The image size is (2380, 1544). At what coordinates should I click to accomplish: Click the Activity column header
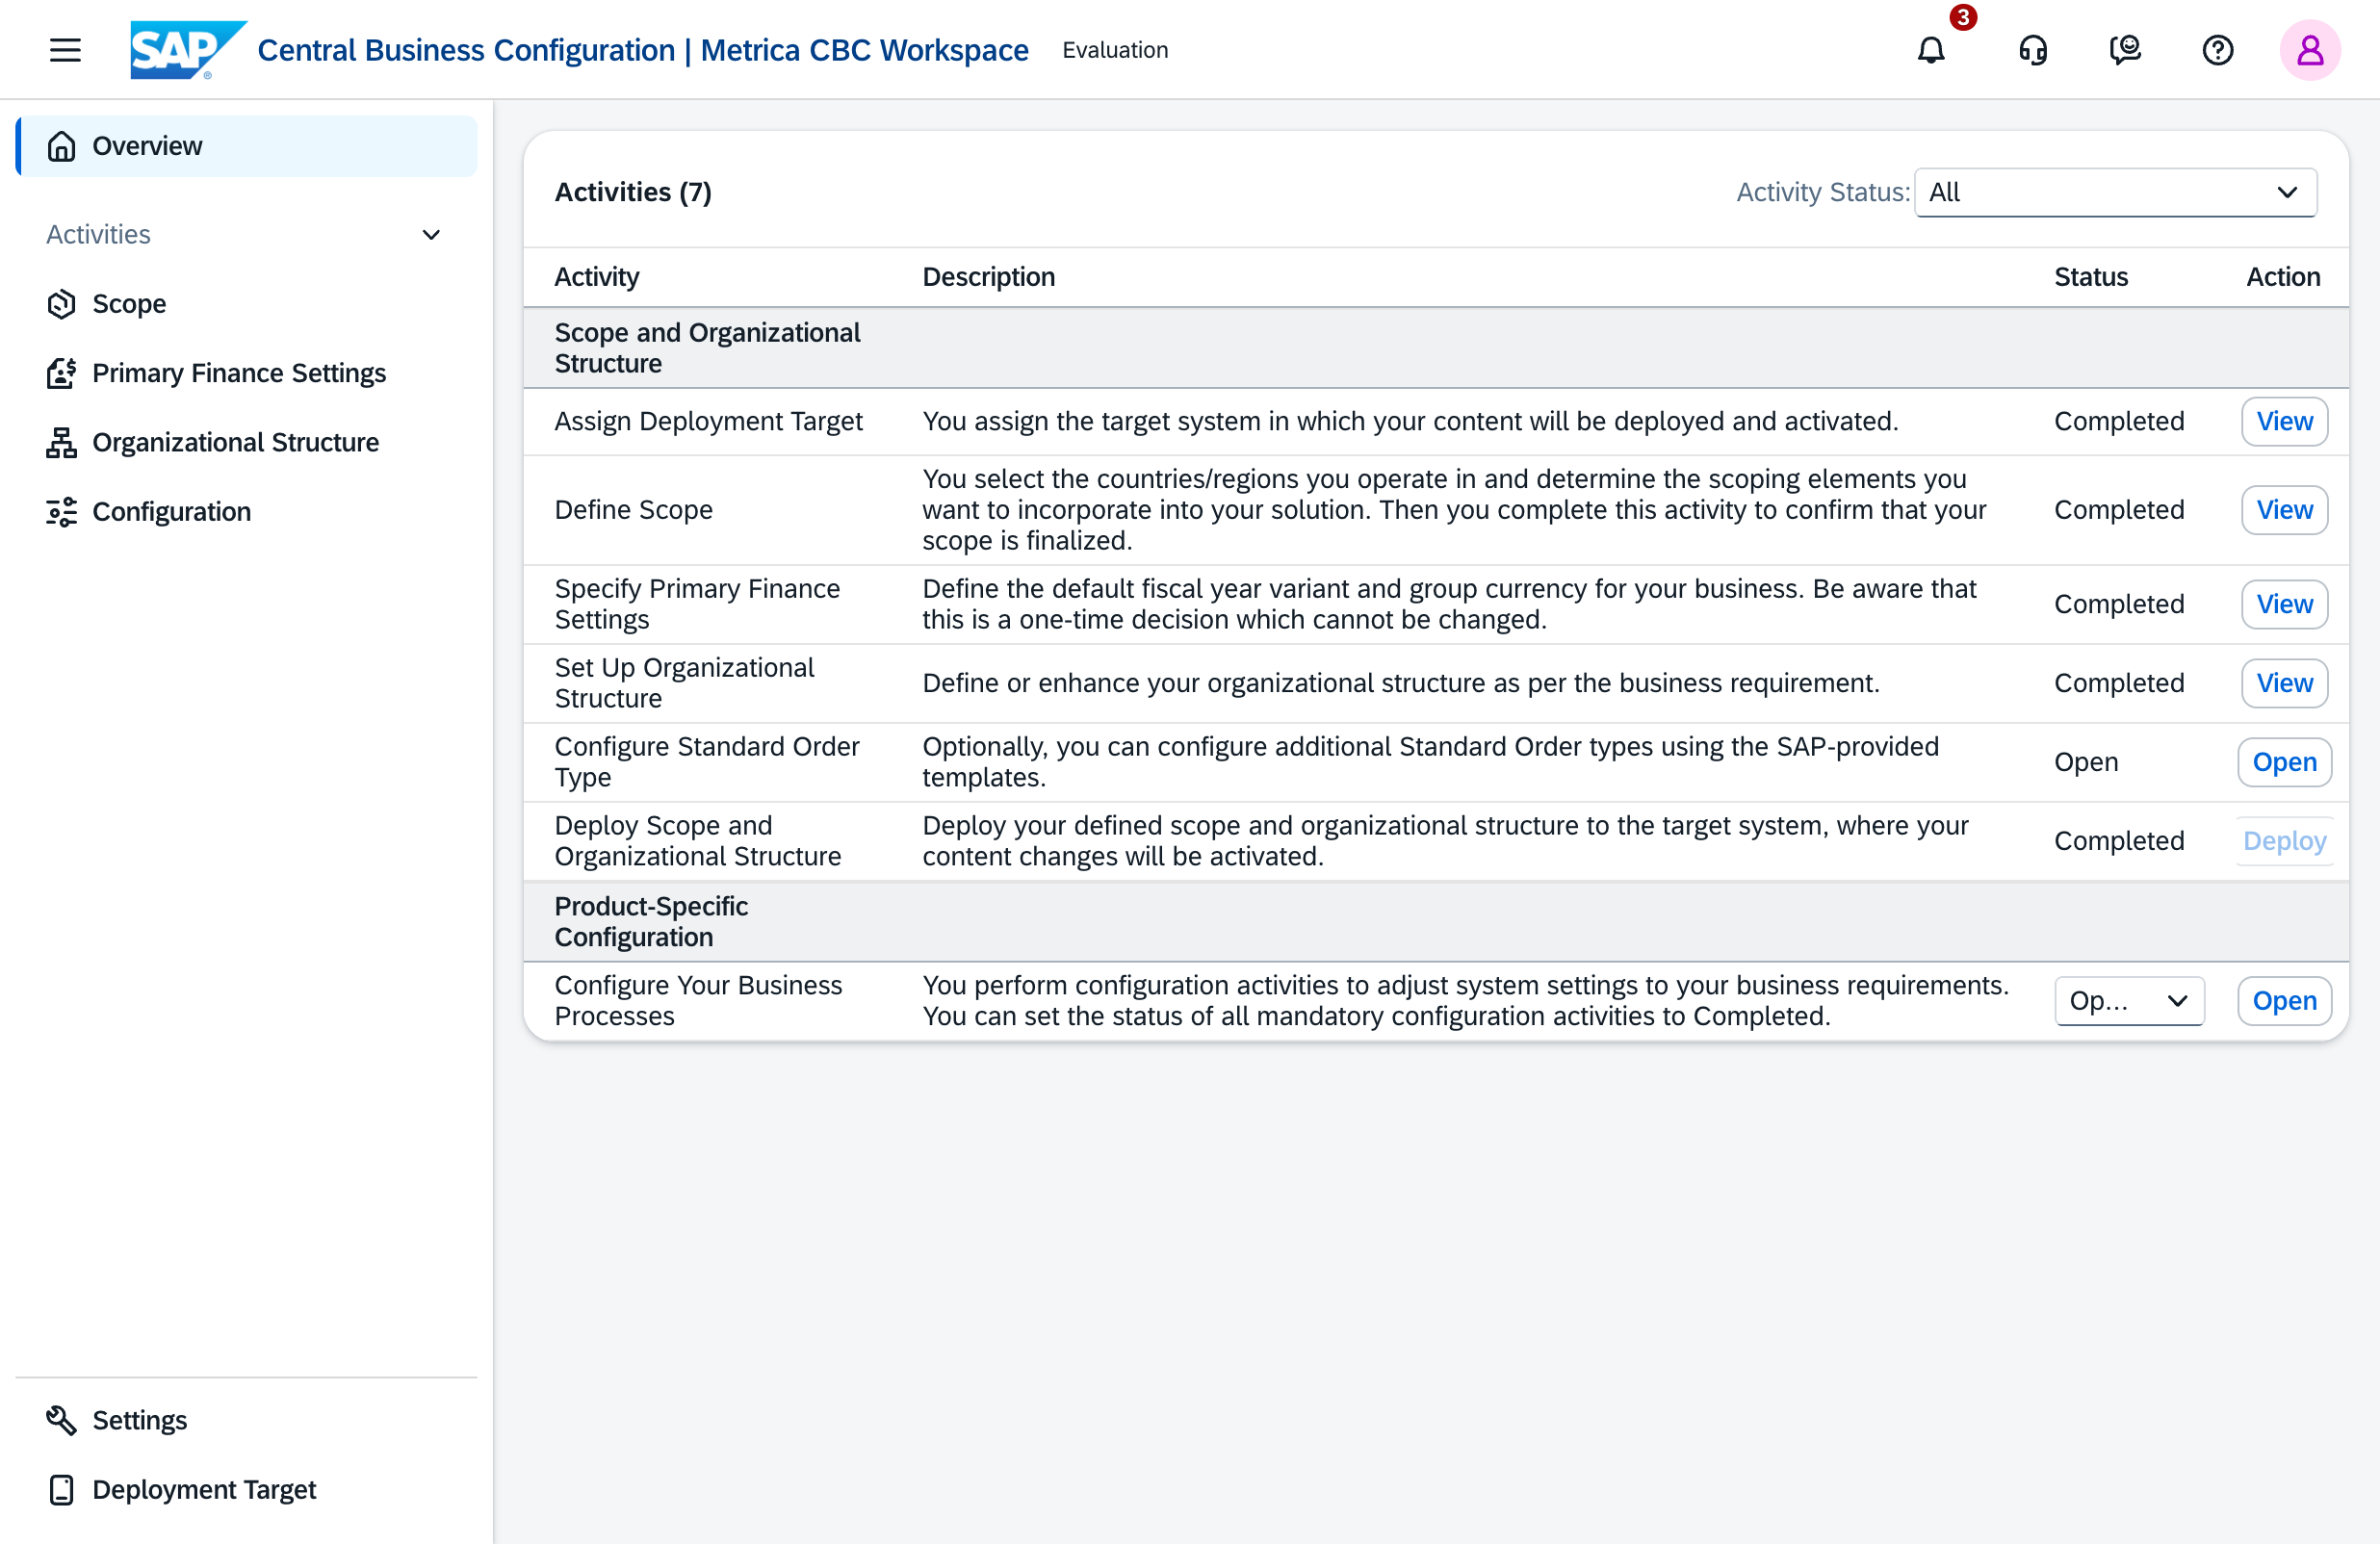pyautogui.click(x=597, y=277)
